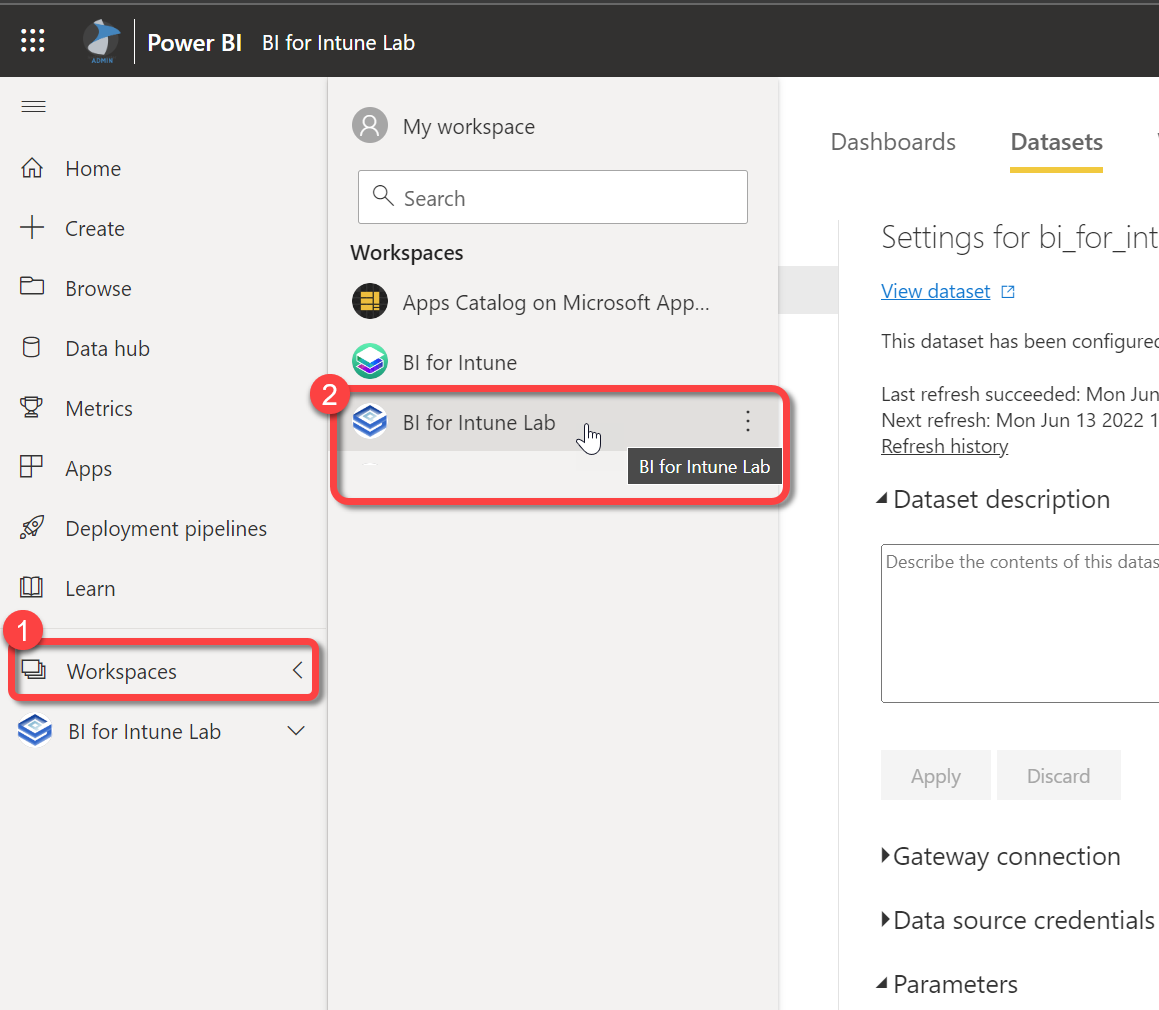Click the Metrics trophy icon

(x=31, y=407)
